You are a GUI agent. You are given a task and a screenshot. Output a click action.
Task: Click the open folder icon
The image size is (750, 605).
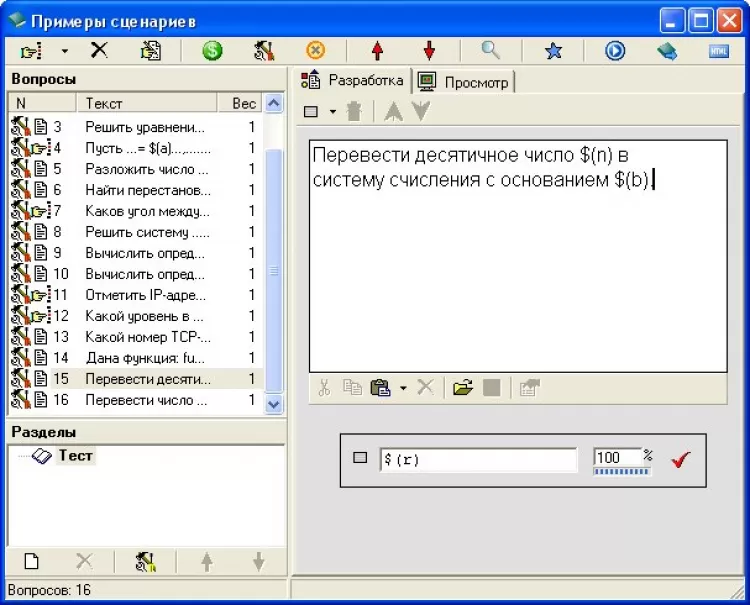pyautogui.click(x=463, y=387)
